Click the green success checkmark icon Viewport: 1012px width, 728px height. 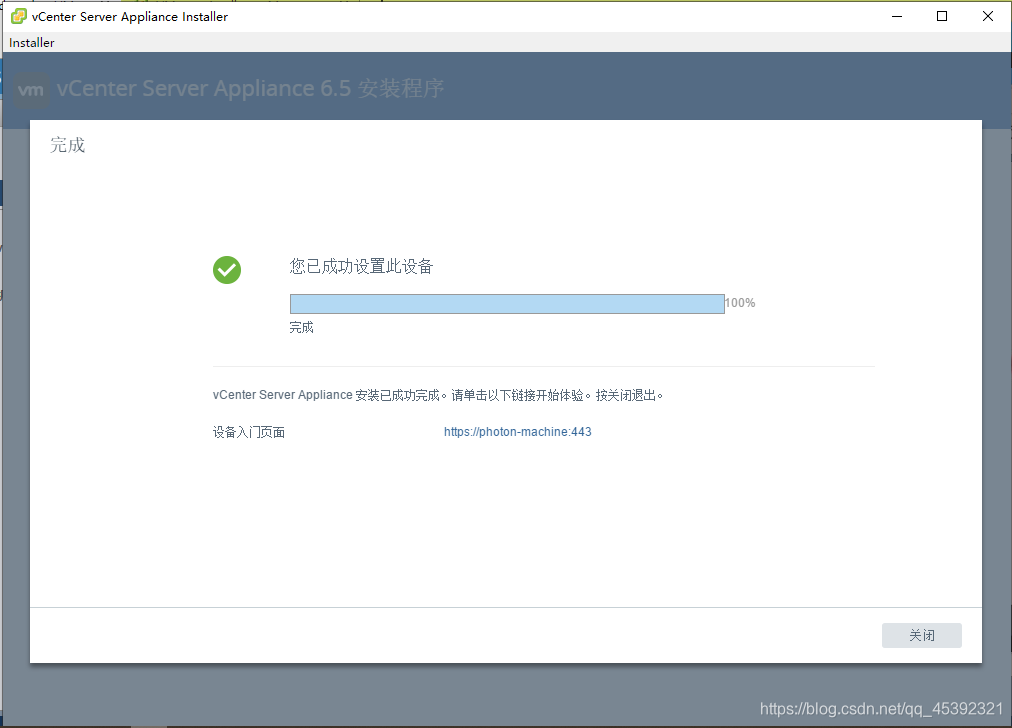click(x=227, y=270)
